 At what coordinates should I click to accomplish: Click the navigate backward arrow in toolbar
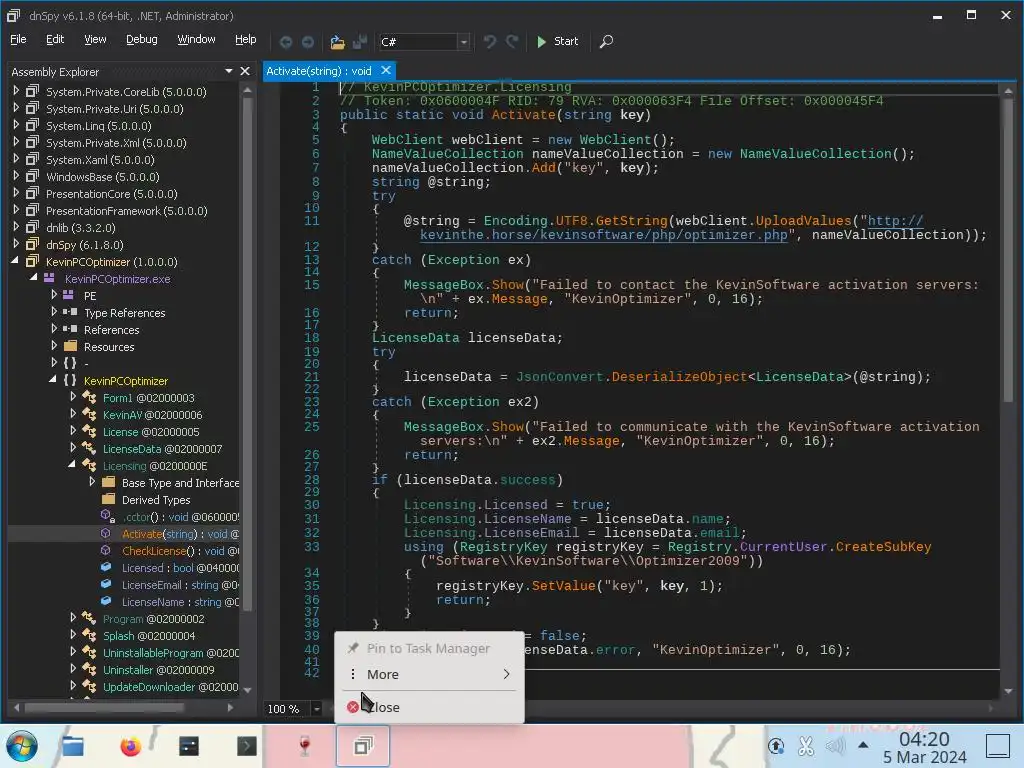pos(285,42)
